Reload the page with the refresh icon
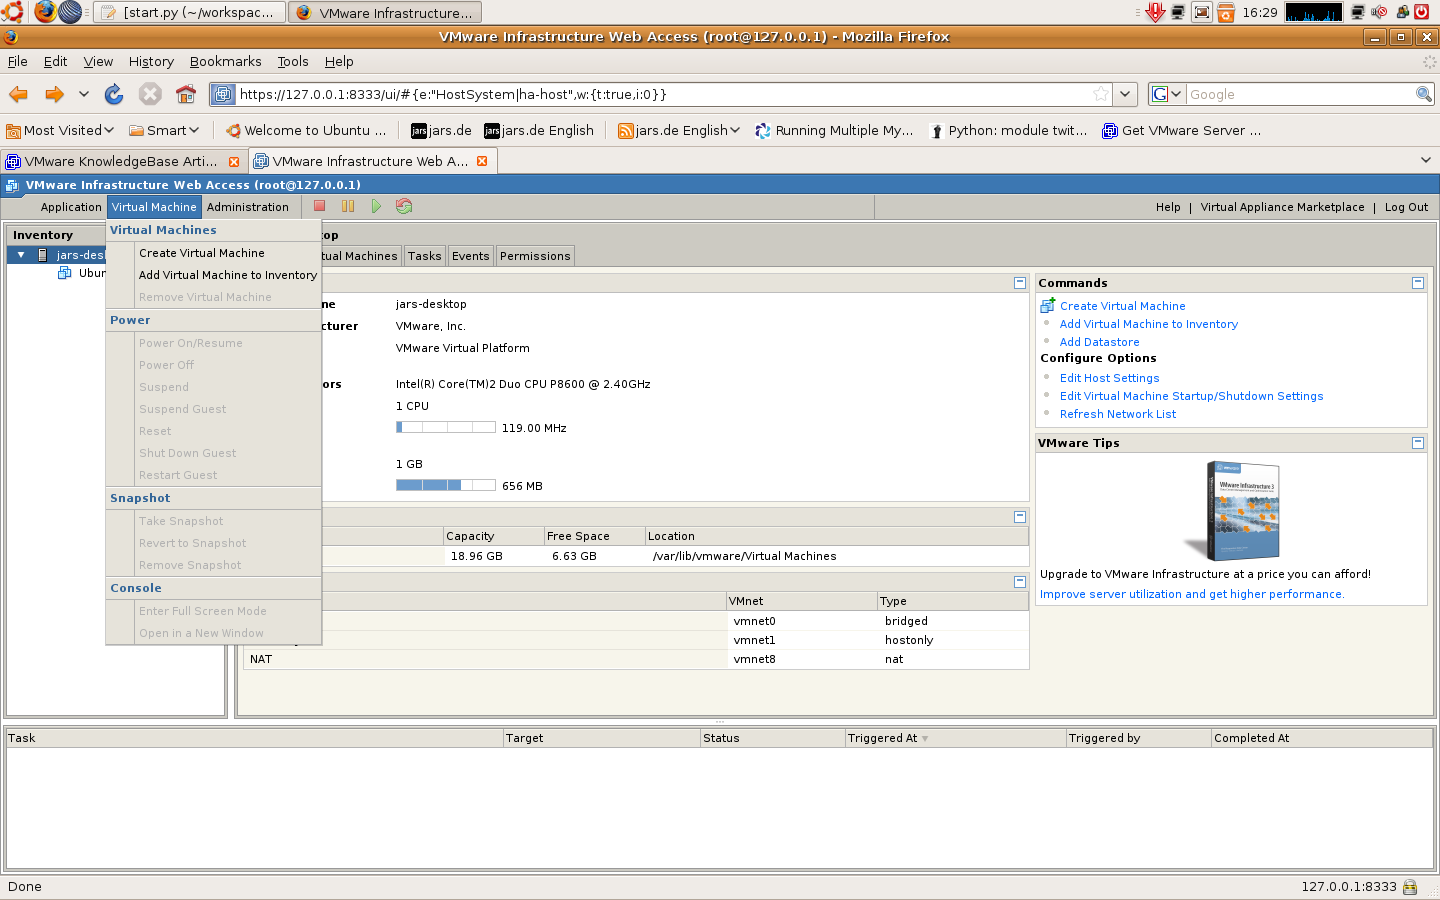Viewport: 1440px width, 900px height. click(114, 94)
